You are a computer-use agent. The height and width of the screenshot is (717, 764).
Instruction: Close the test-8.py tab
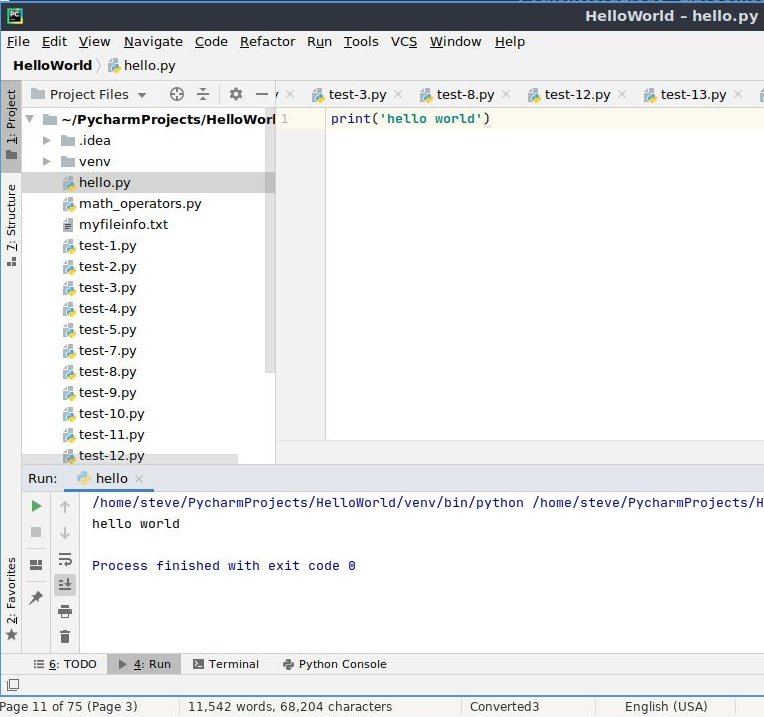click(x=506, y=94)
